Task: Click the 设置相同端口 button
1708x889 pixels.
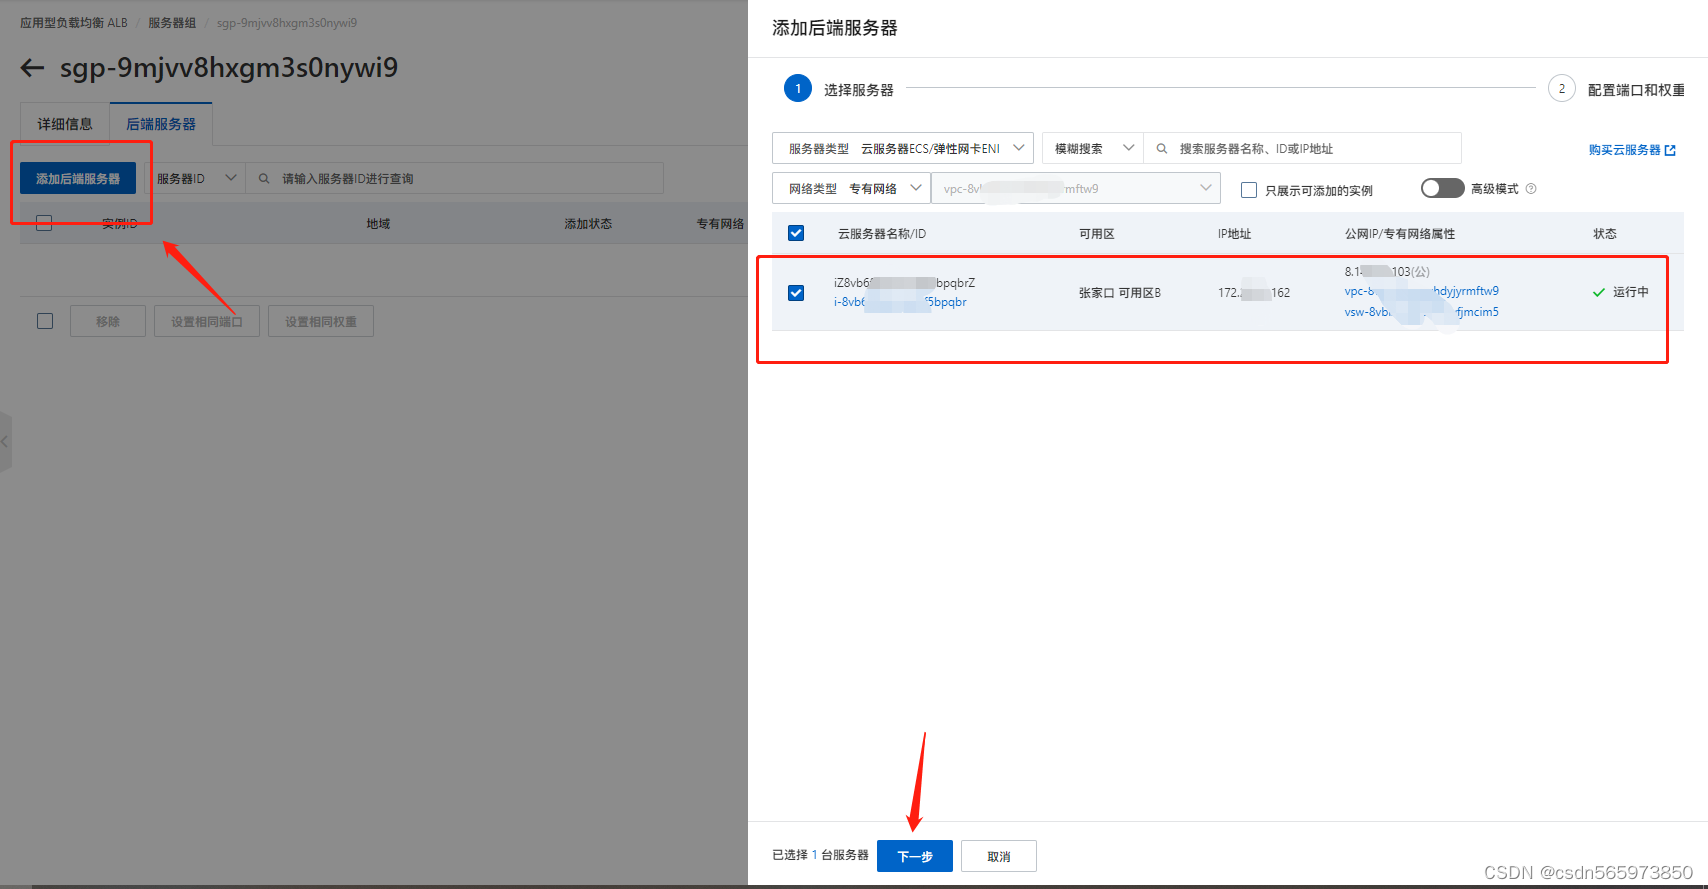Action: click(x=207, y=321)
